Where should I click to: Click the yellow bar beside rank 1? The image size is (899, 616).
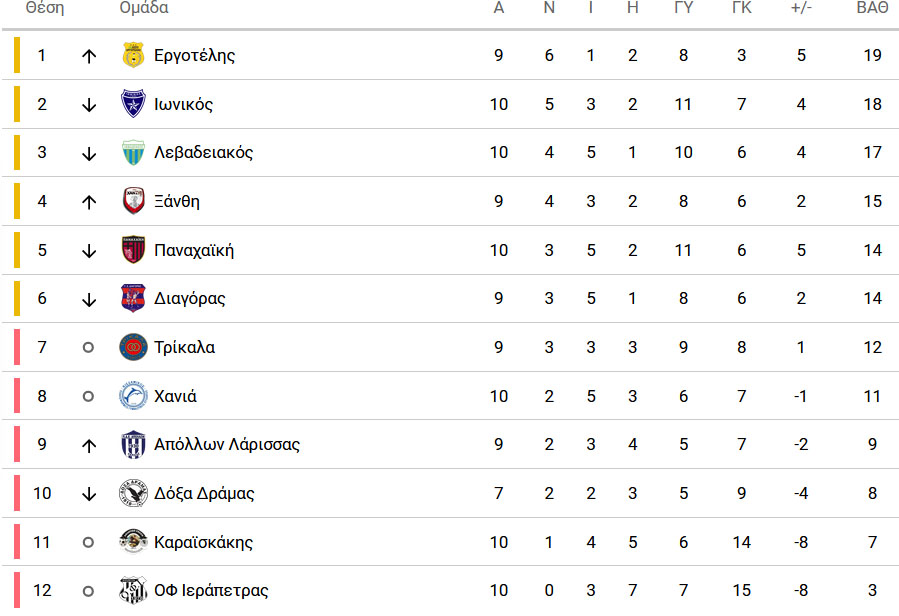coord(17,55)
